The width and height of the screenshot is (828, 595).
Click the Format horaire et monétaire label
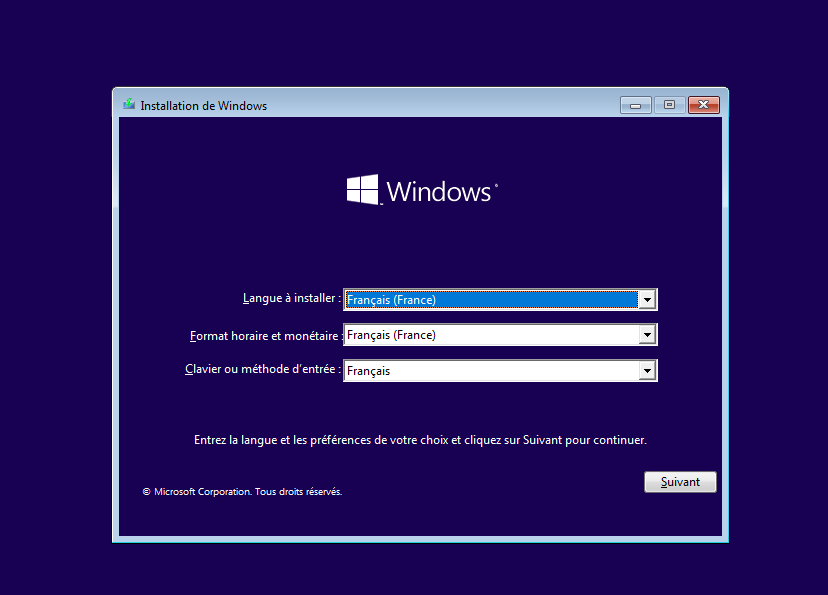point(265,336)
